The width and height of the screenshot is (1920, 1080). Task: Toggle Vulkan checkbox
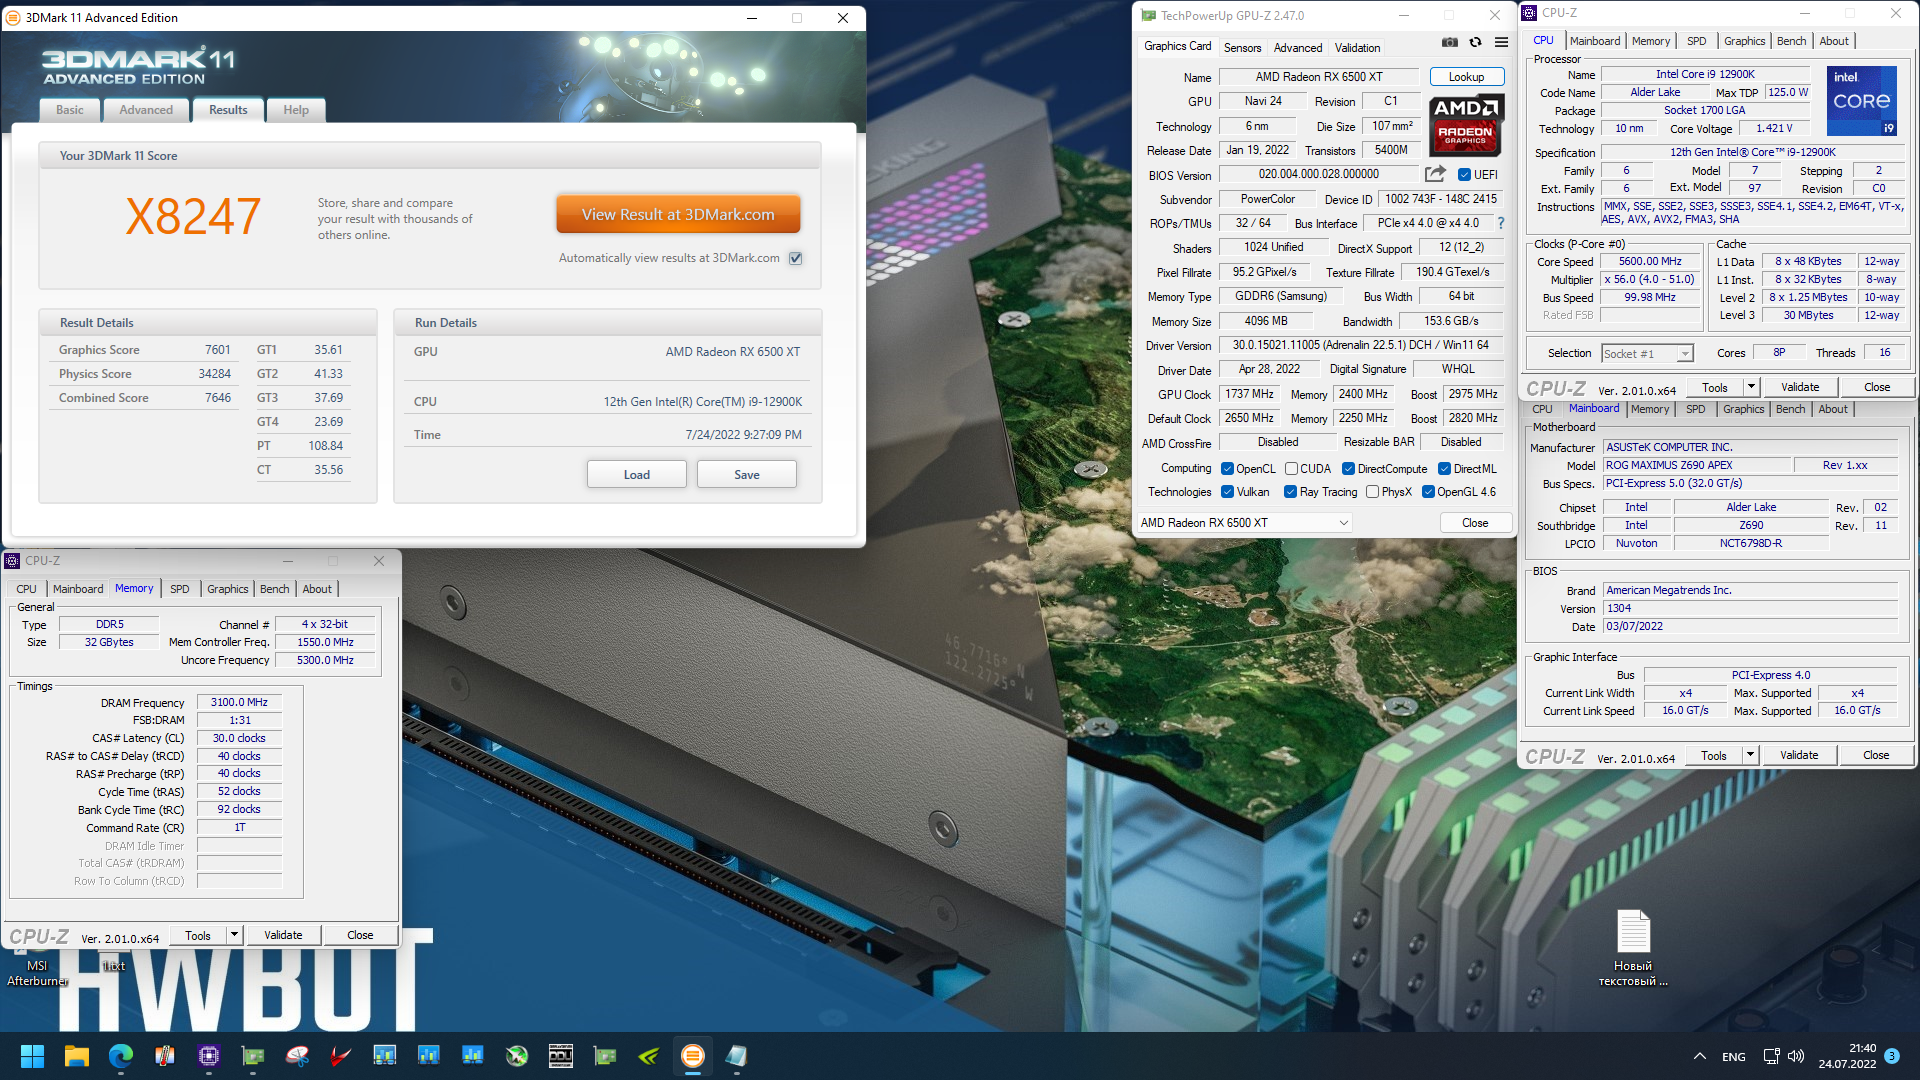1227,492
